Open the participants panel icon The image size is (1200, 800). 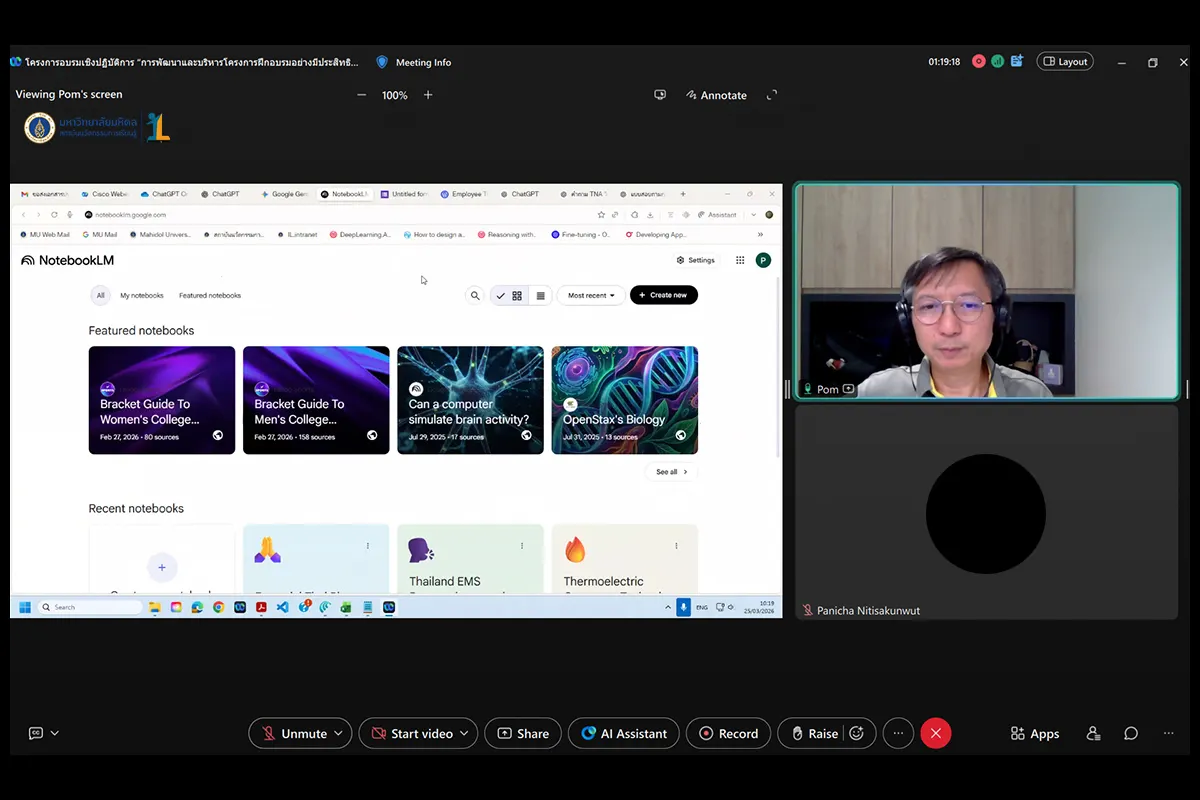pos(1093,733)
